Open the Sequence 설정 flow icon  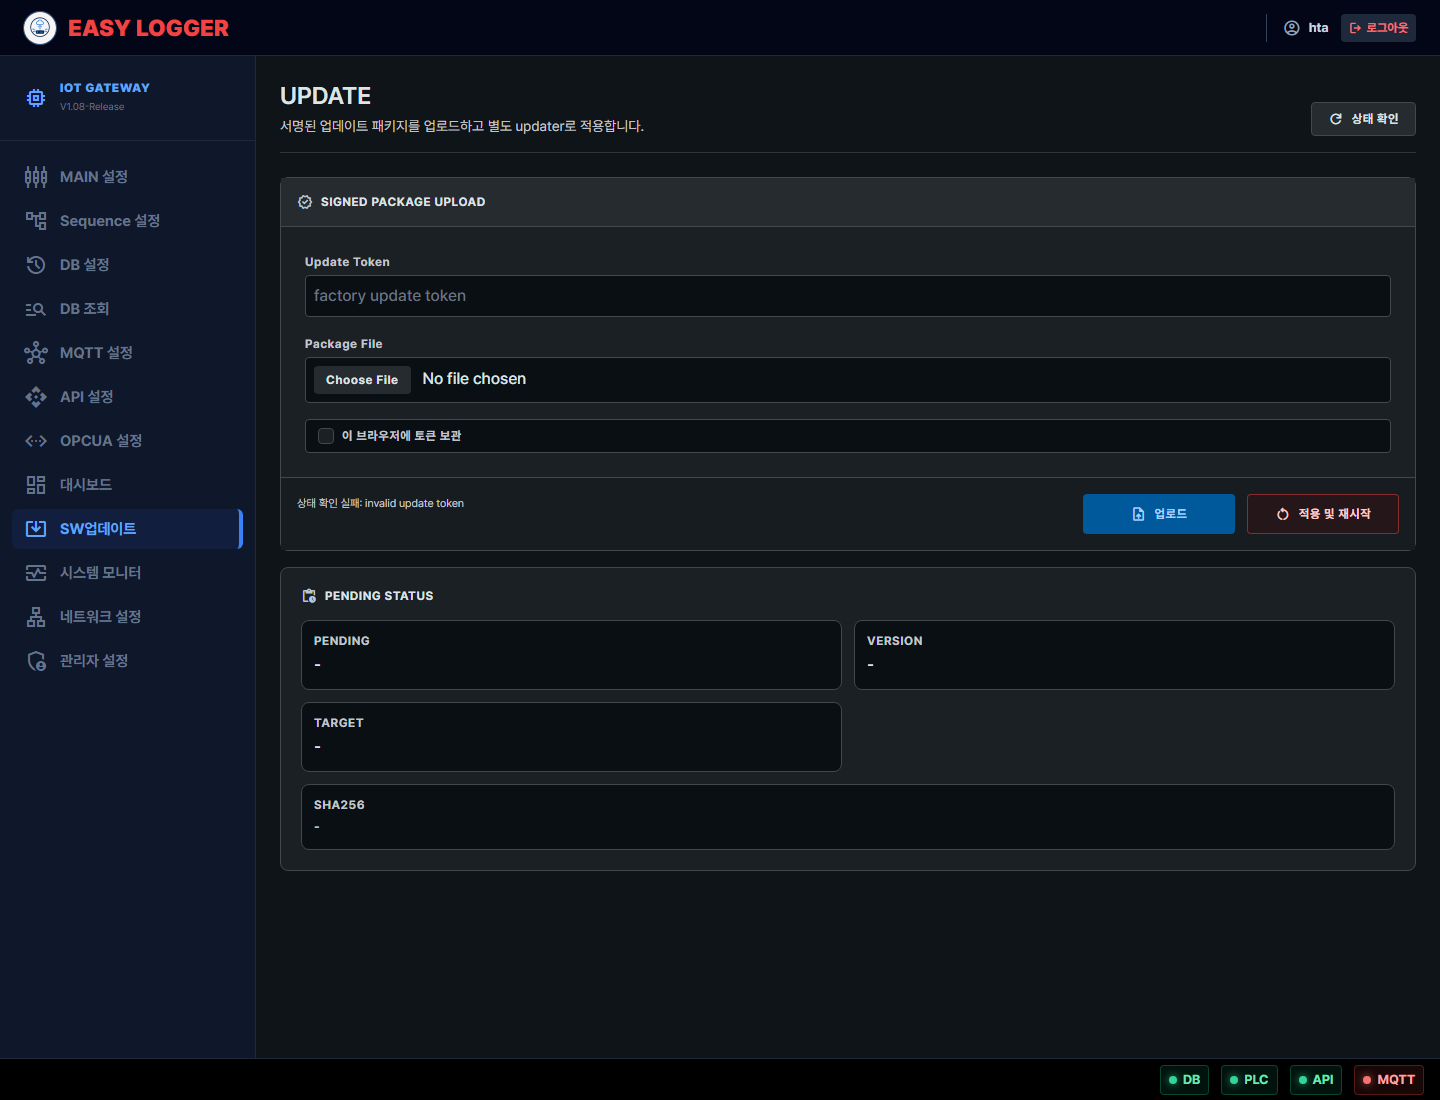(36, 221)
